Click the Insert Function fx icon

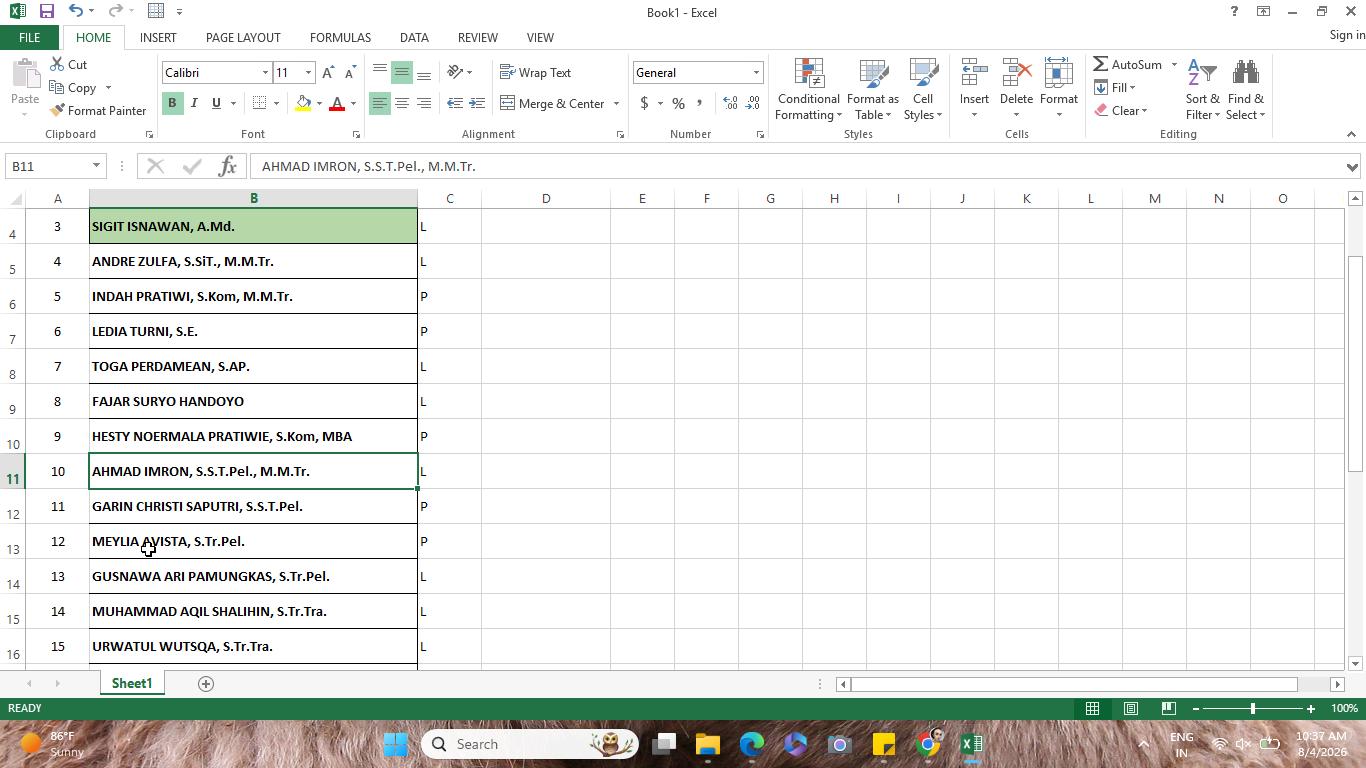(228, 166)
